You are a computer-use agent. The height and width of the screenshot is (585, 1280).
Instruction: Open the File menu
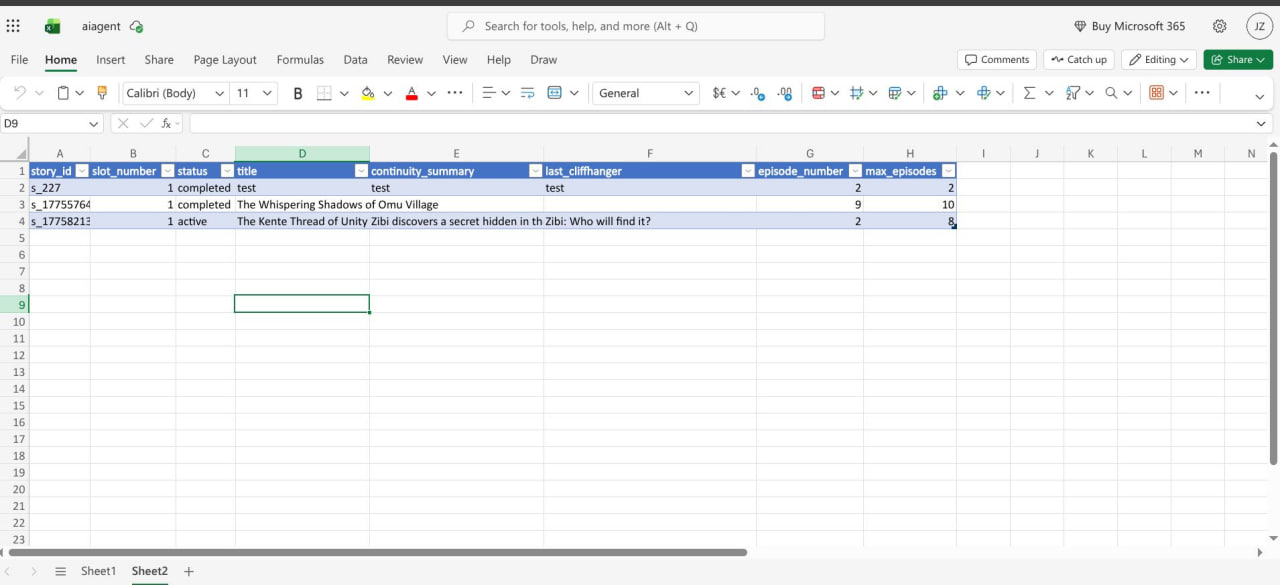coord(19,60)
